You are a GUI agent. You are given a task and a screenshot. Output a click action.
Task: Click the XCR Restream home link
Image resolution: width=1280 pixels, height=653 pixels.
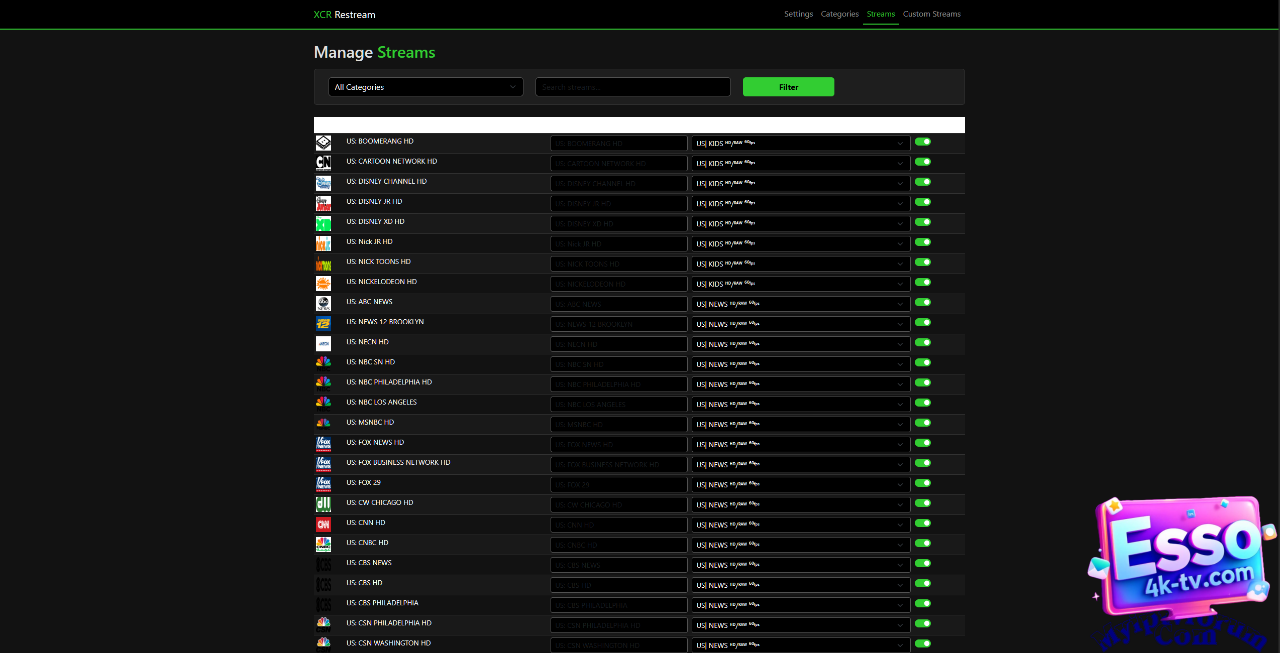[x=344, y=15]
